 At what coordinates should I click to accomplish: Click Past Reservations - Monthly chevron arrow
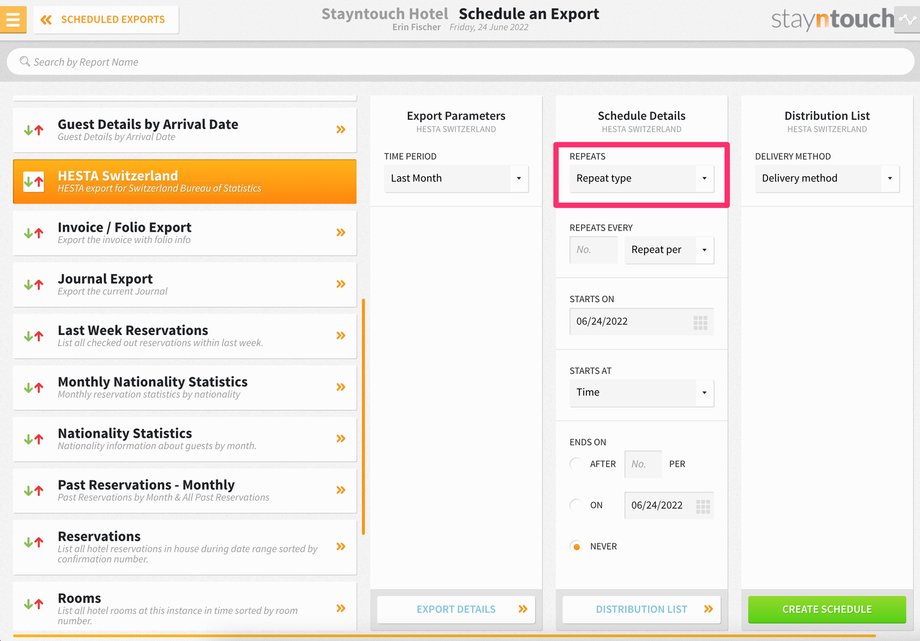(x=341, y=490)
